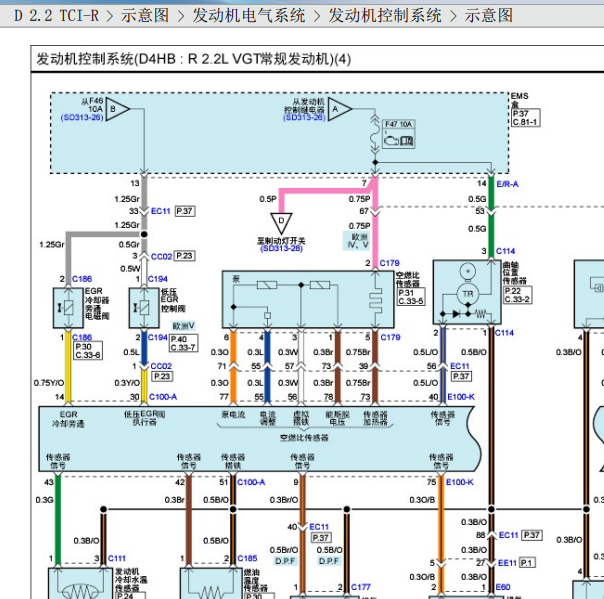Viewport: 604px width, 599px height.
Task: Select connector label E/R-A
Action: [507, 184]
